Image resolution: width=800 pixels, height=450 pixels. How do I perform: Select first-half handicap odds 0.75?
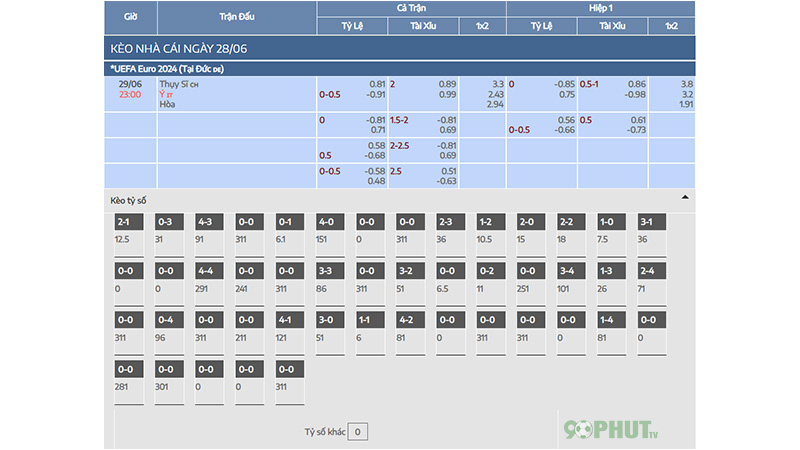click(x=566, y=94)
